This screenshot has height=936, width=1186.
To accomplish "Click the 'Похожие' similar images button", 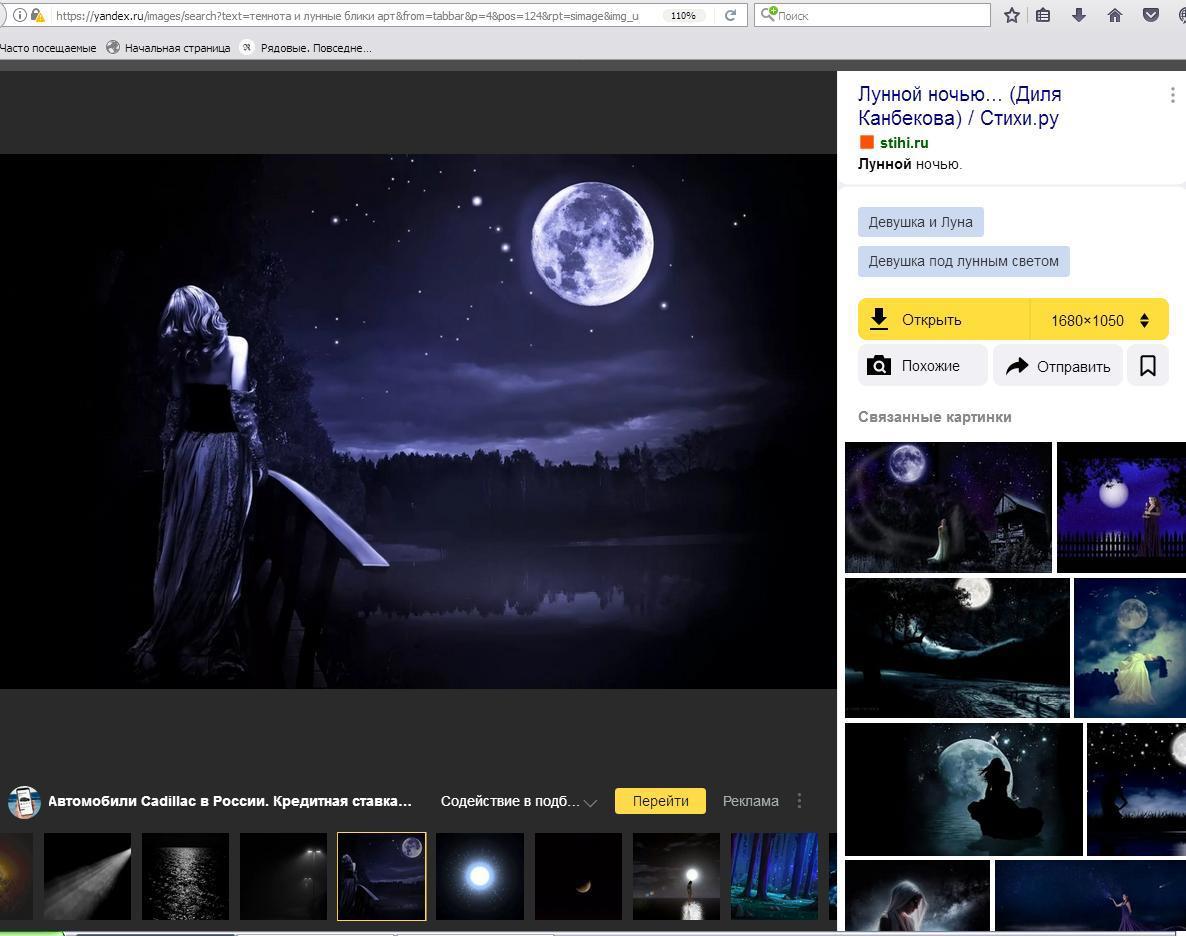I will (x=922, y=366).
